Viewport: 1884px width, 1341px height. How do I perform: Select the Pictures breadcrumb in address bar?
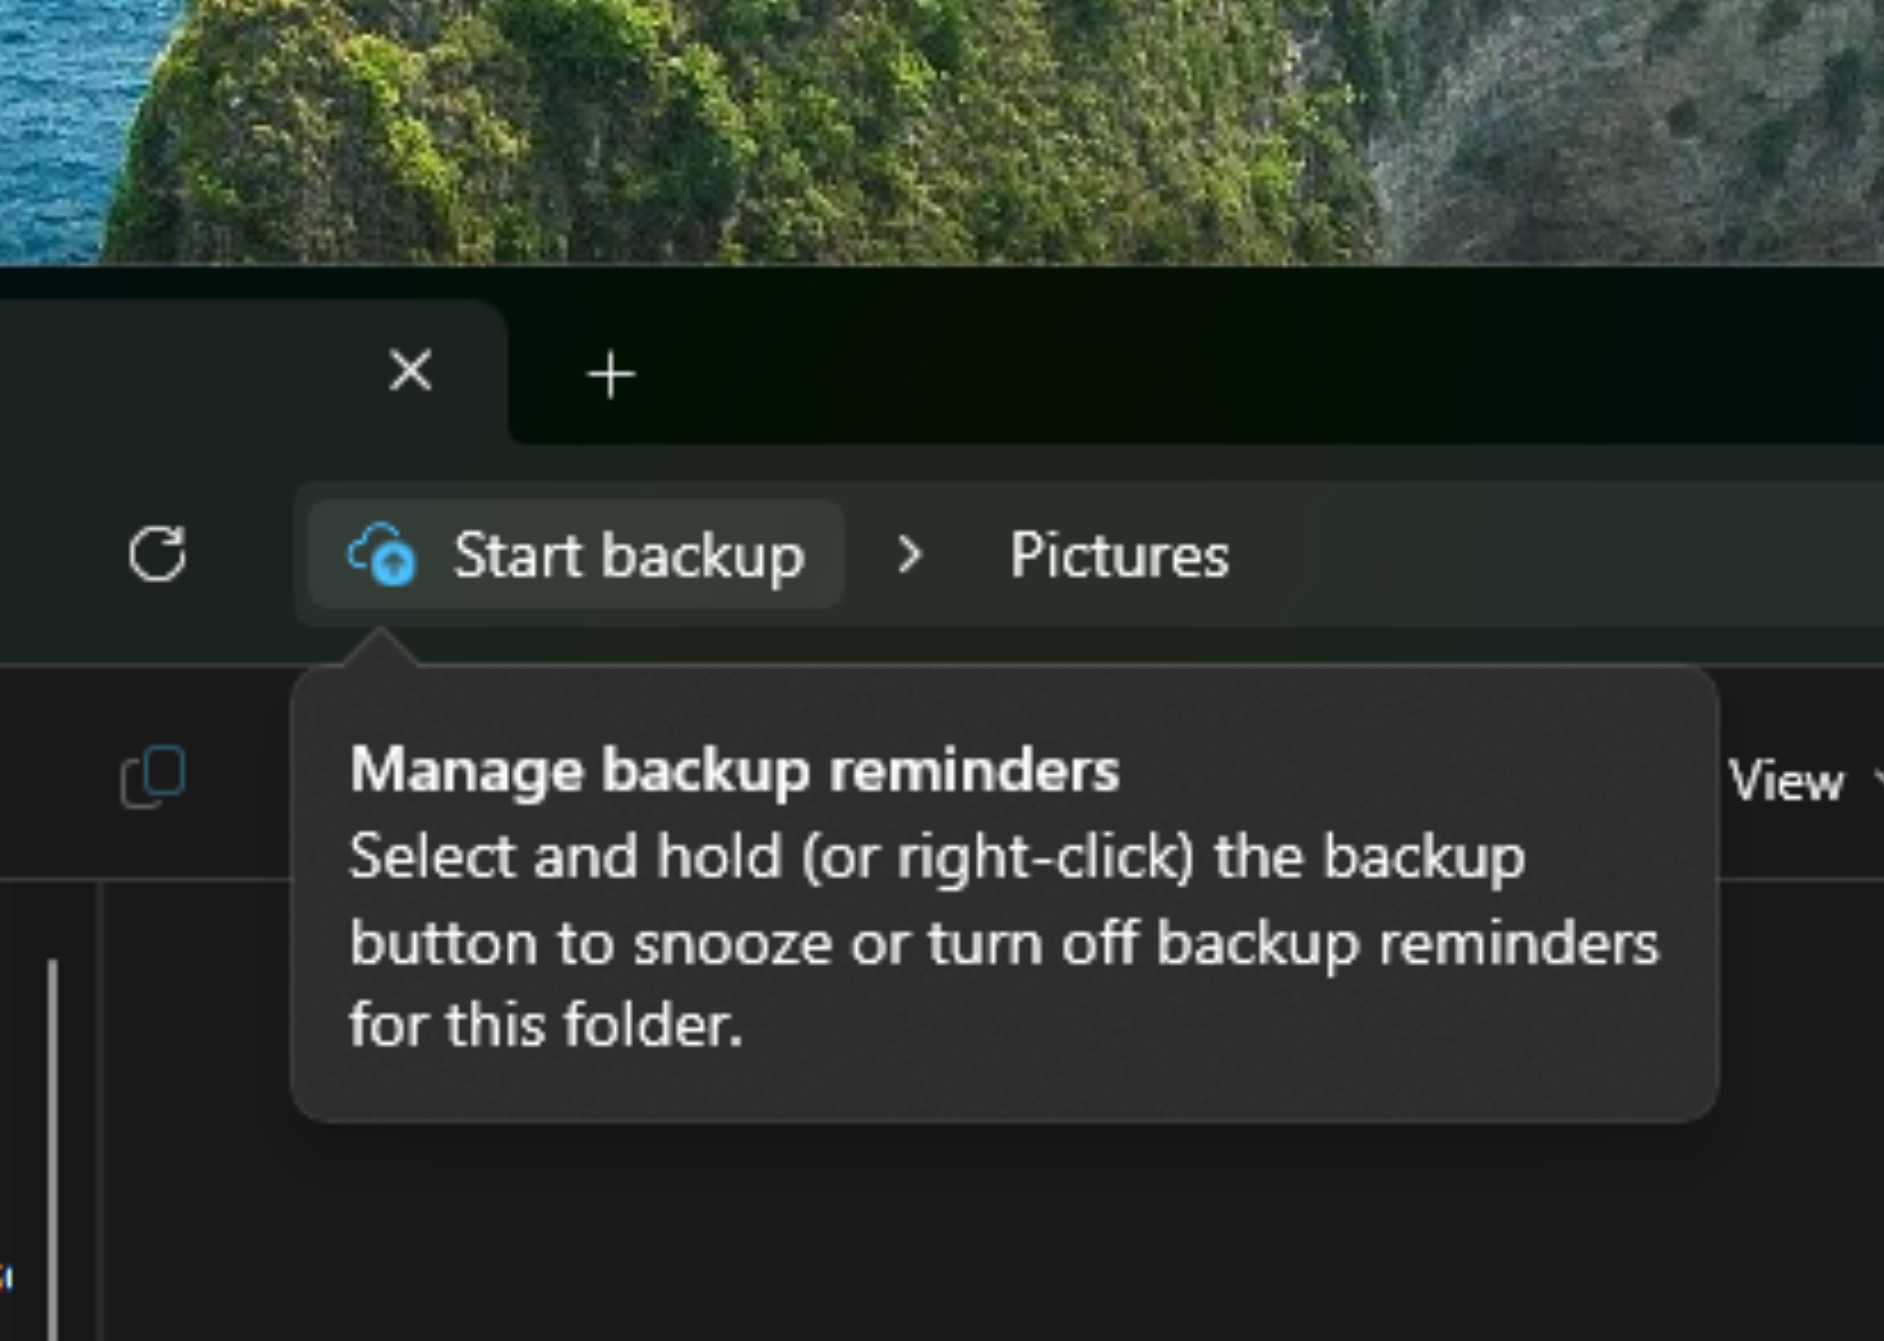point(1118,555)
